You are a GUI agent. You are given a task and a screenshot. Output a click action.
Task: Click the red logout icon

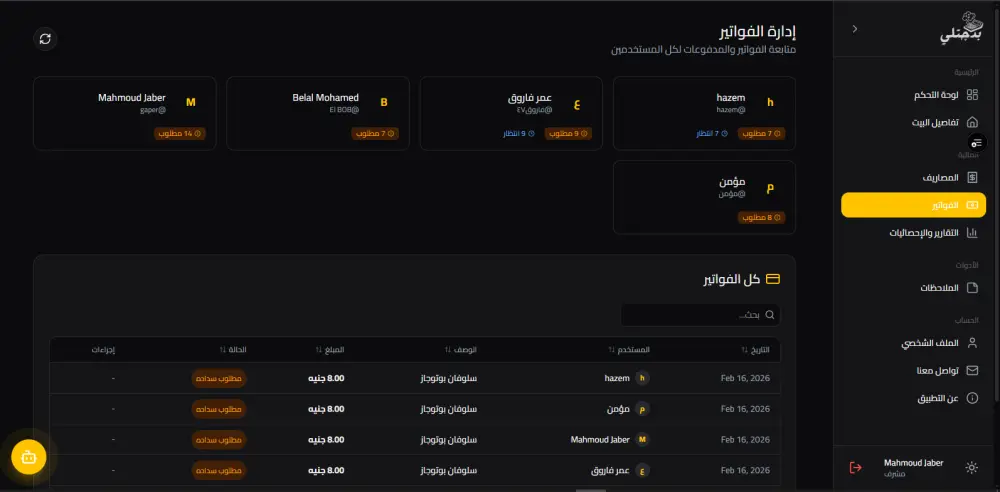856,468
